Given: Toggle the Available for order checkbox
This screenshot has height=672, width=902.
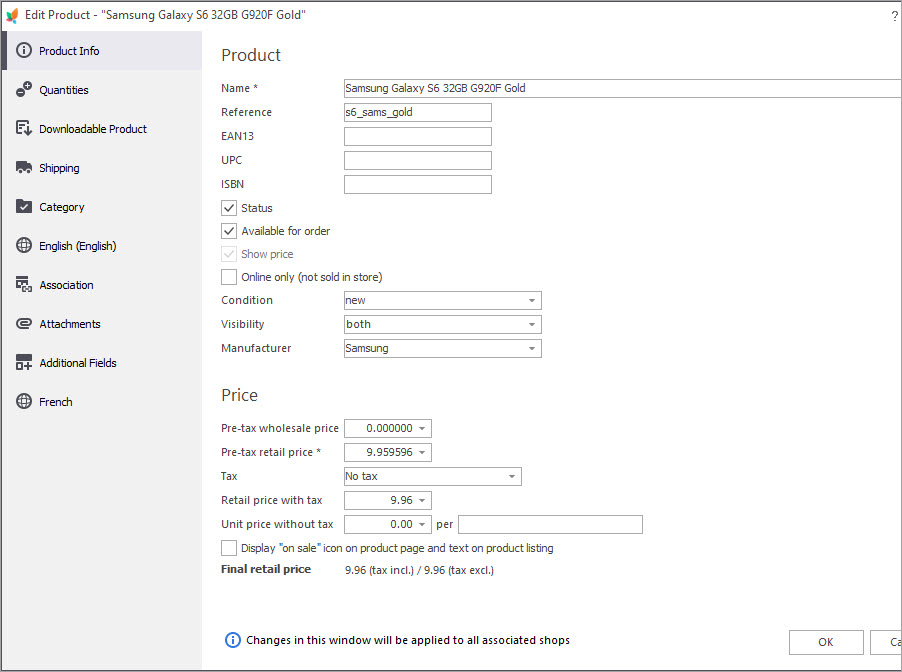Looking at the screenshot, I should click(x=229, y=231).
